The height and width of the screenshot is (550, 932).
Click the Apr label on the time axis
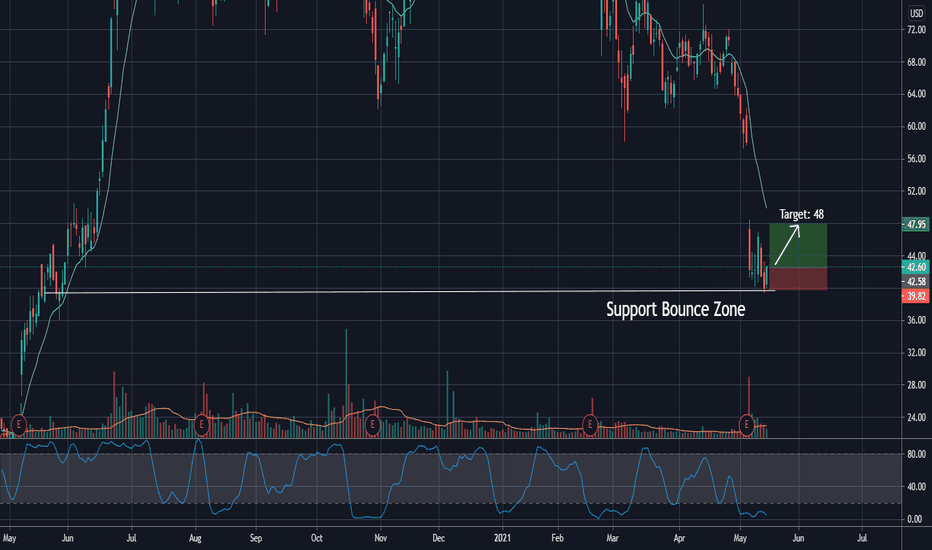pyautogui.click(x=679, y=538)
